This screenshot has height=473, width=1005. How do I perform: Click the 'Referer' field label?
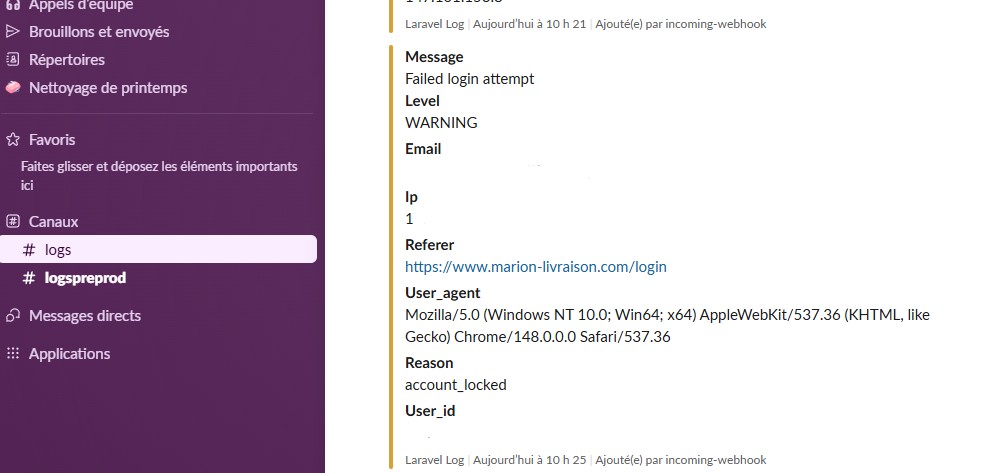(429, 245)
